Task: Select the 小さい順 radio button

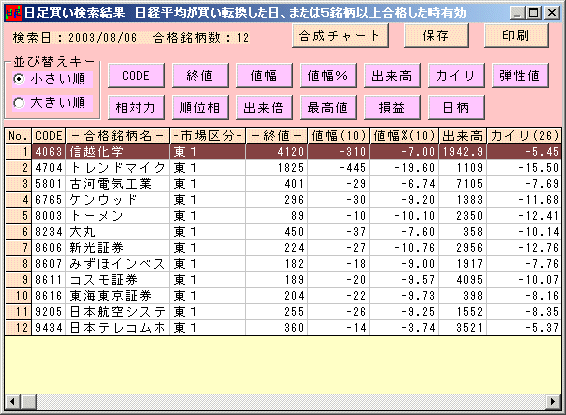Action: [19, 79]
